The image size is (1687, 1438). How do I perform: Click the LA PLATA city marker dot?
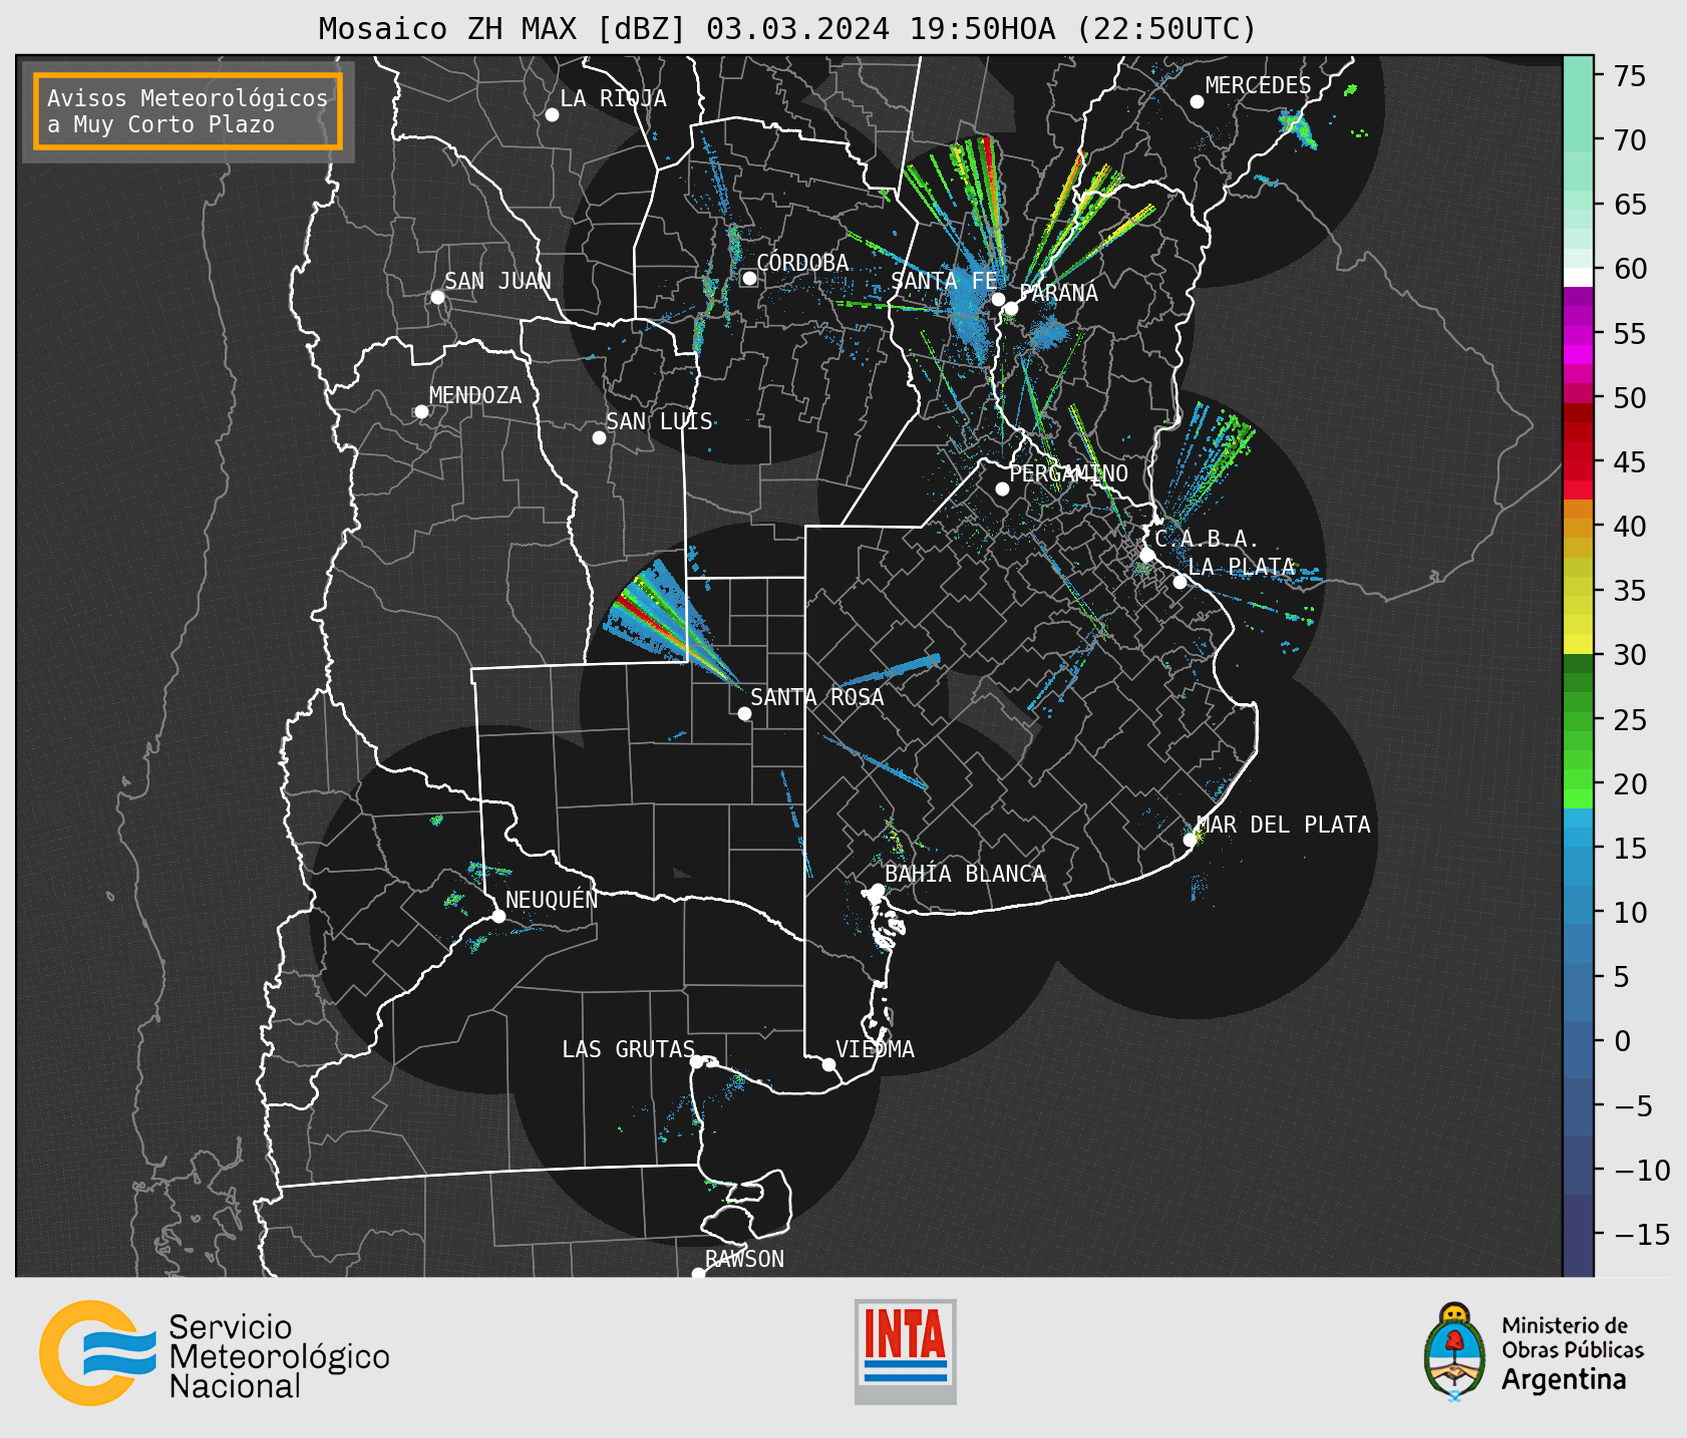(1180, 582)
